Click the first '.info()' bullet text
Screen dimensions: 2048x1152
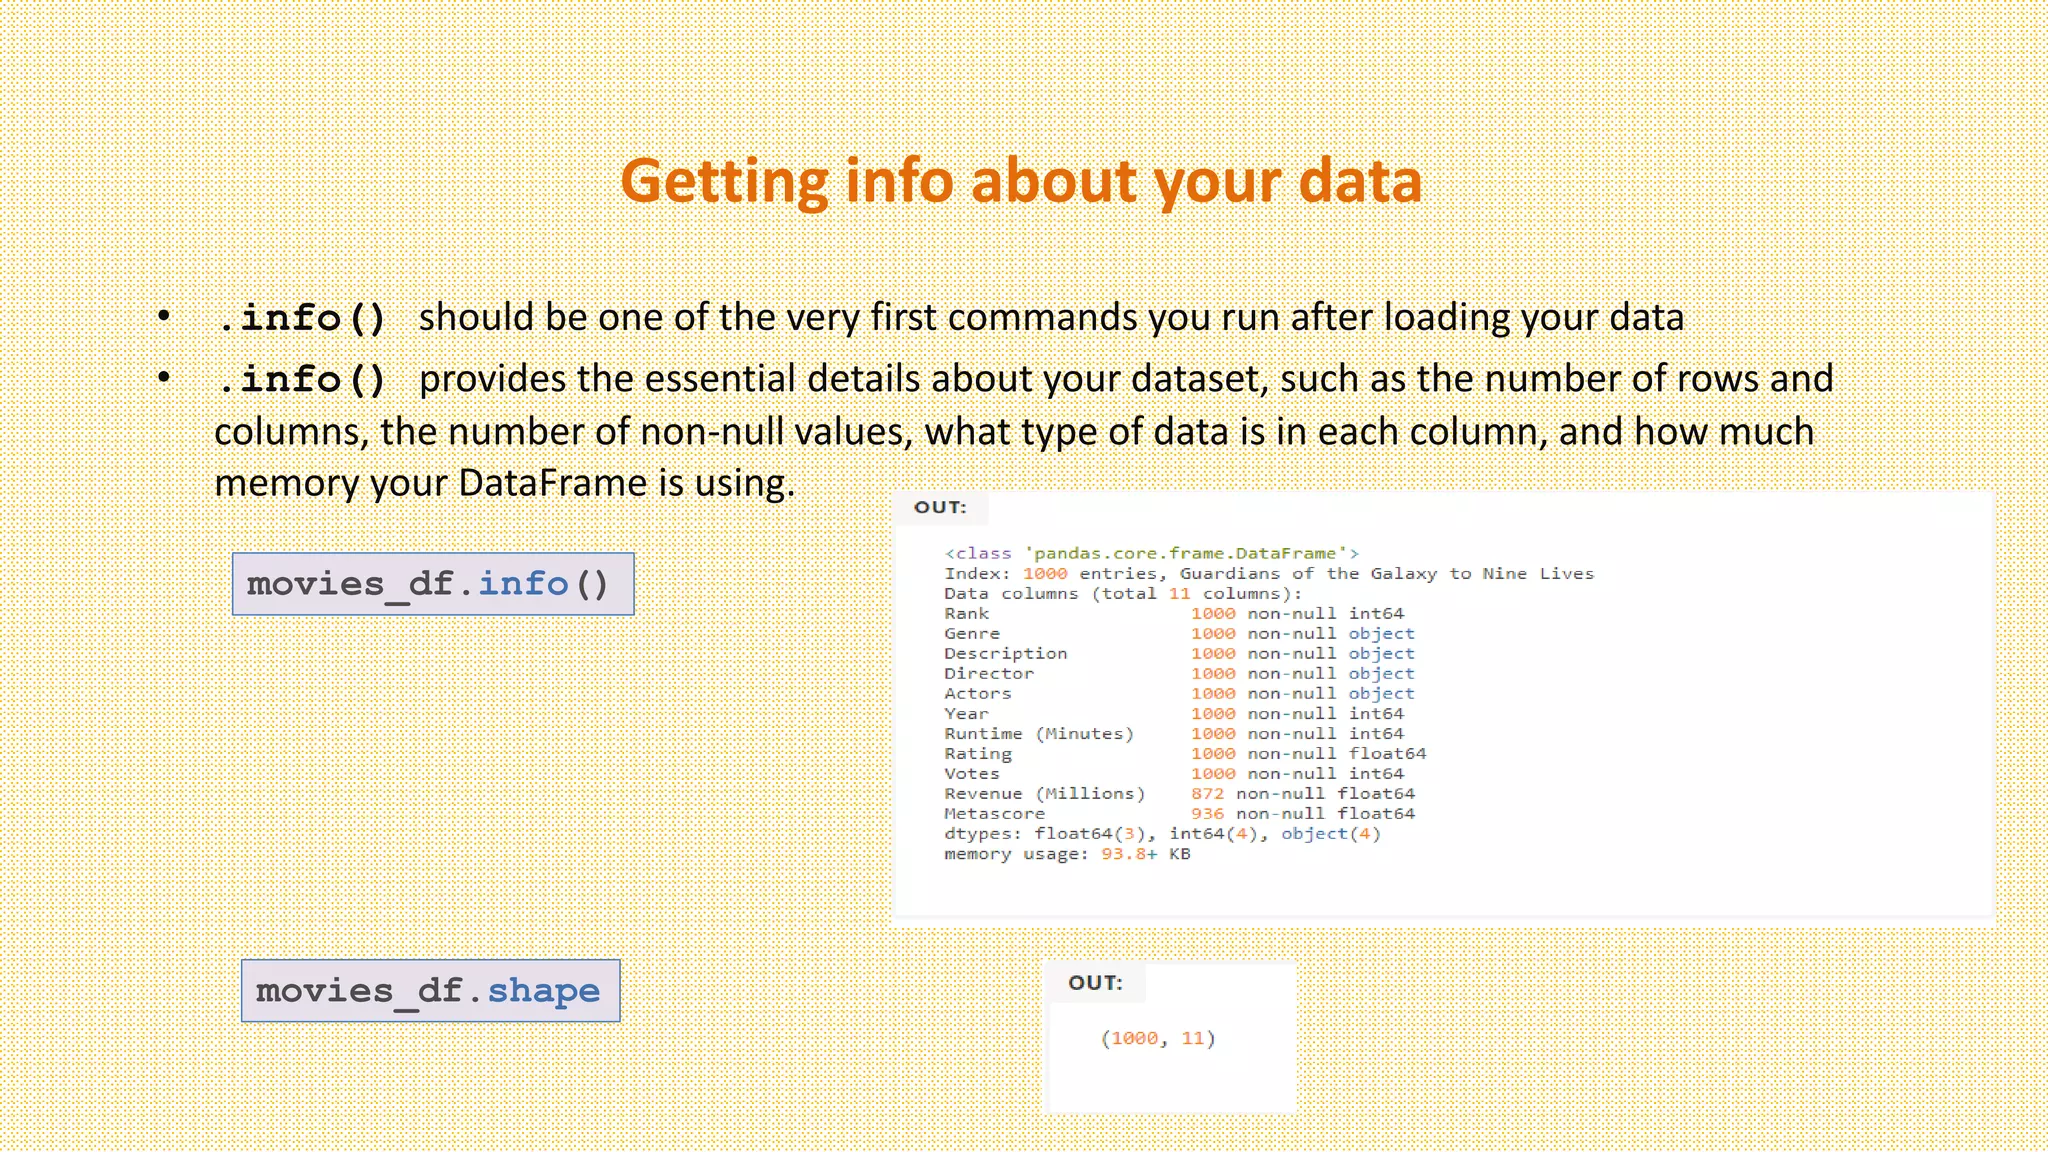(302, 318)
